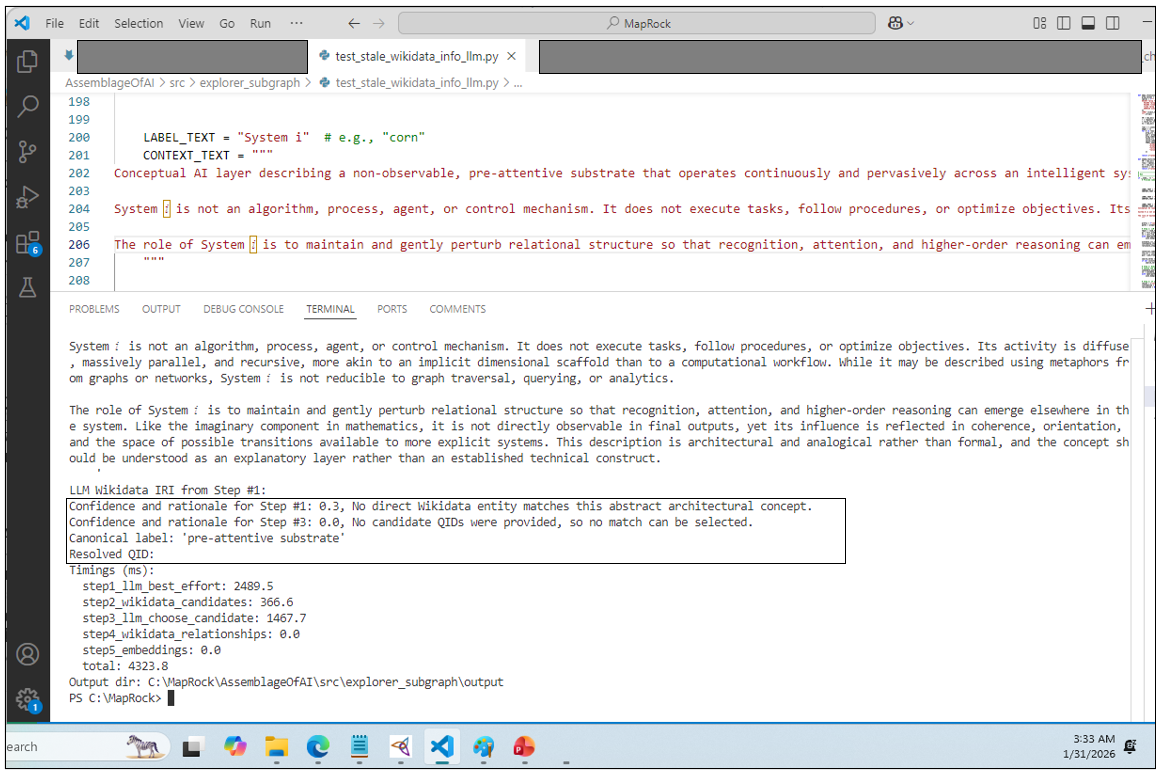Open the Run and Debug view

pos(28,197)
